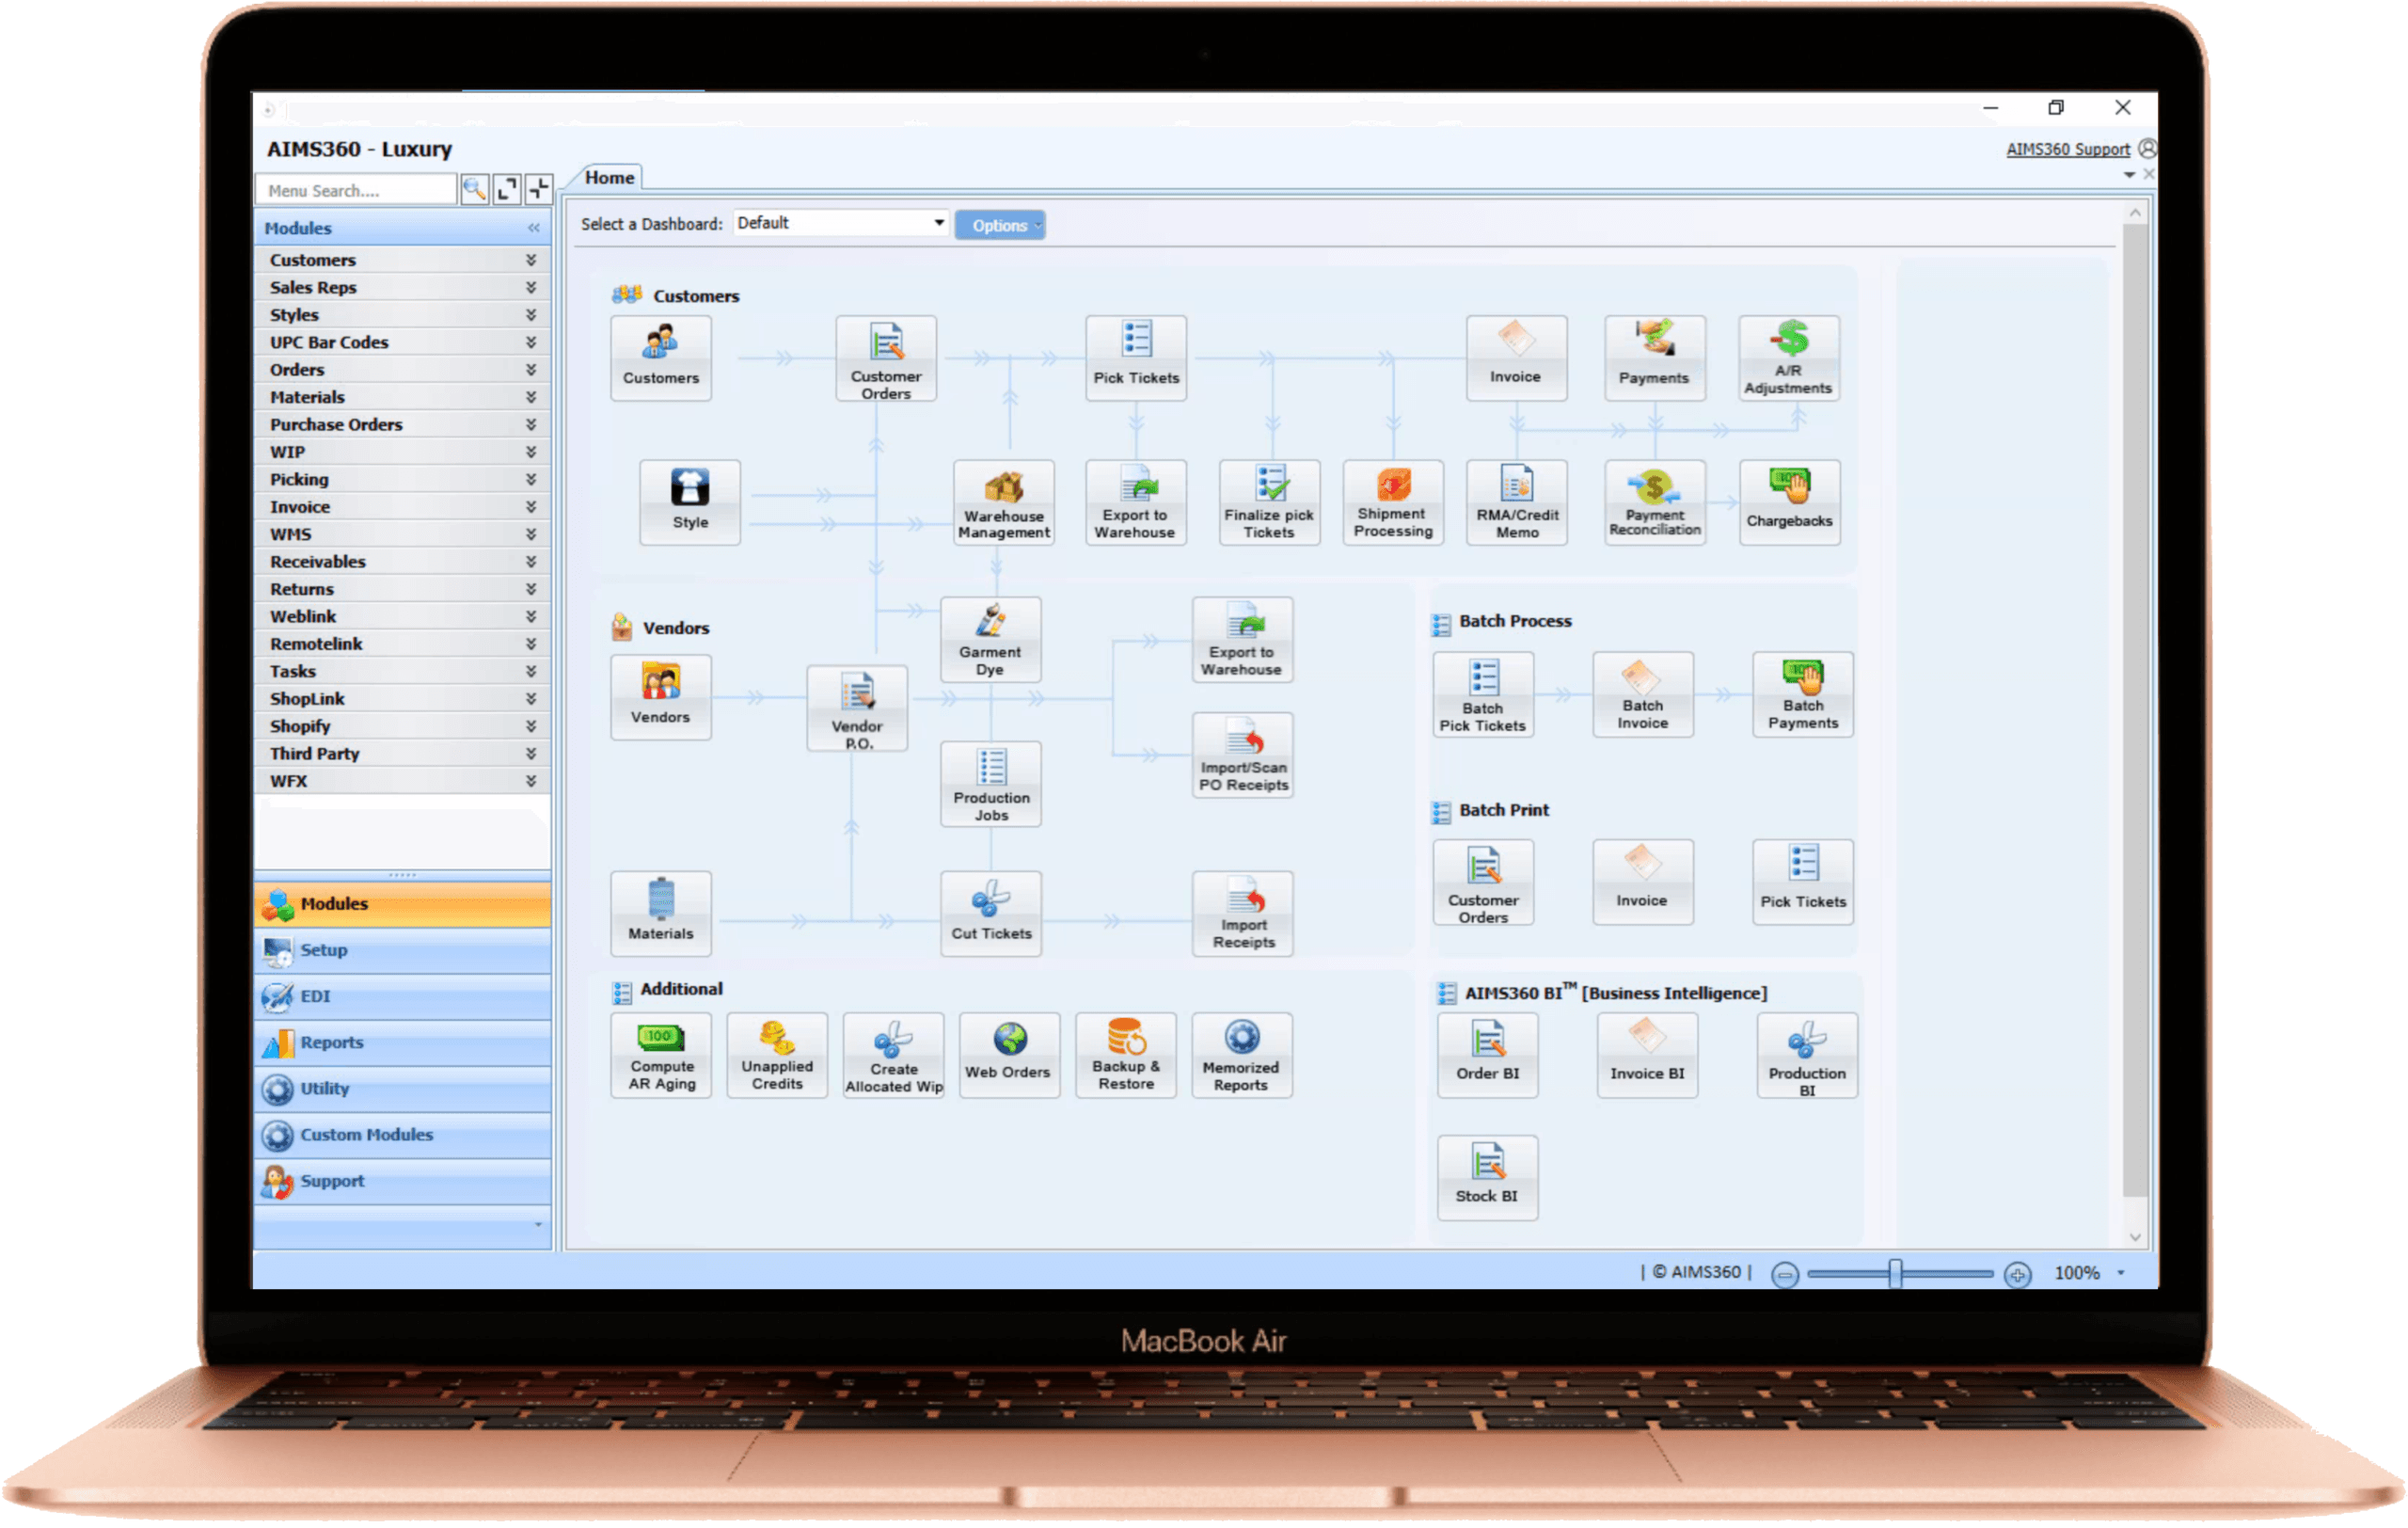Launch the Vendor P.O. module

point(858,707)
